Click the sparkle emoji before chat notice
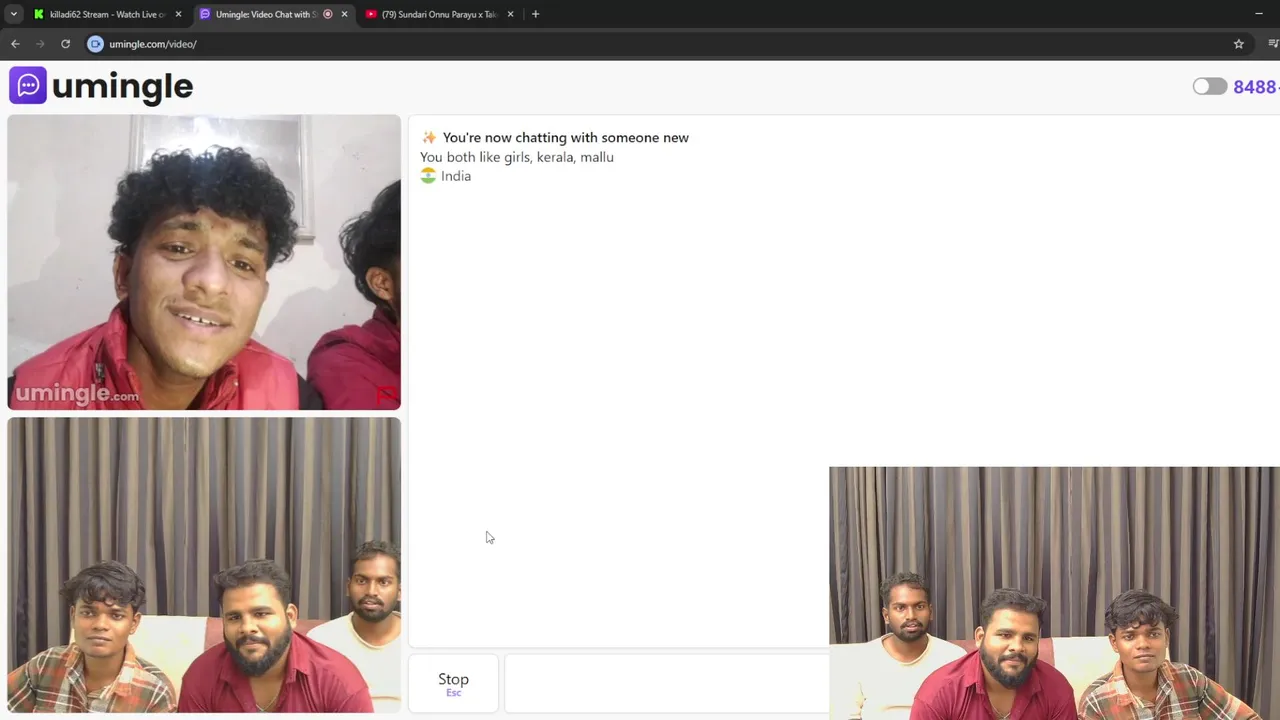 click(429, 138)
